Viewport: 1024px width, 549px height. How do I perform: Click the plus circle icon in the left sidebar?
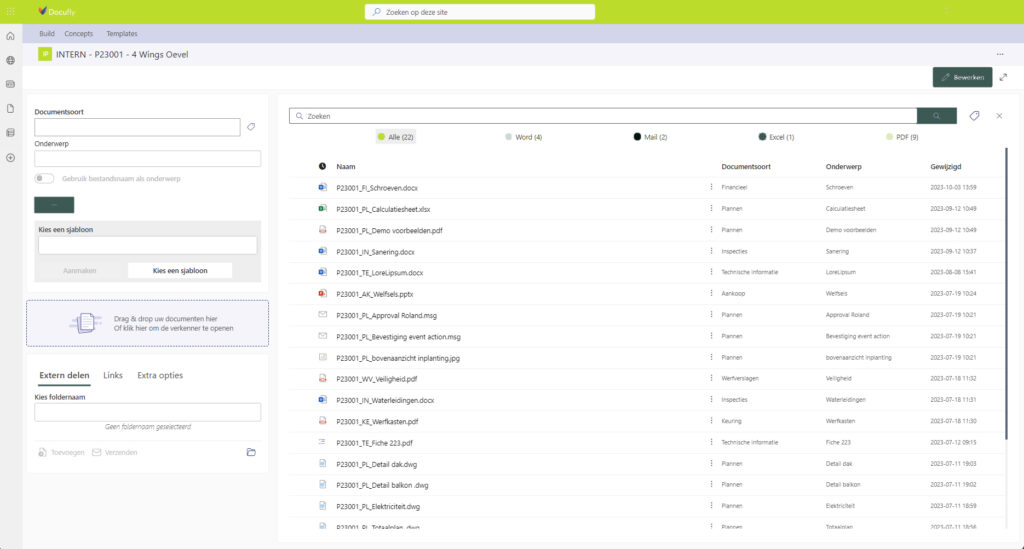10,157
